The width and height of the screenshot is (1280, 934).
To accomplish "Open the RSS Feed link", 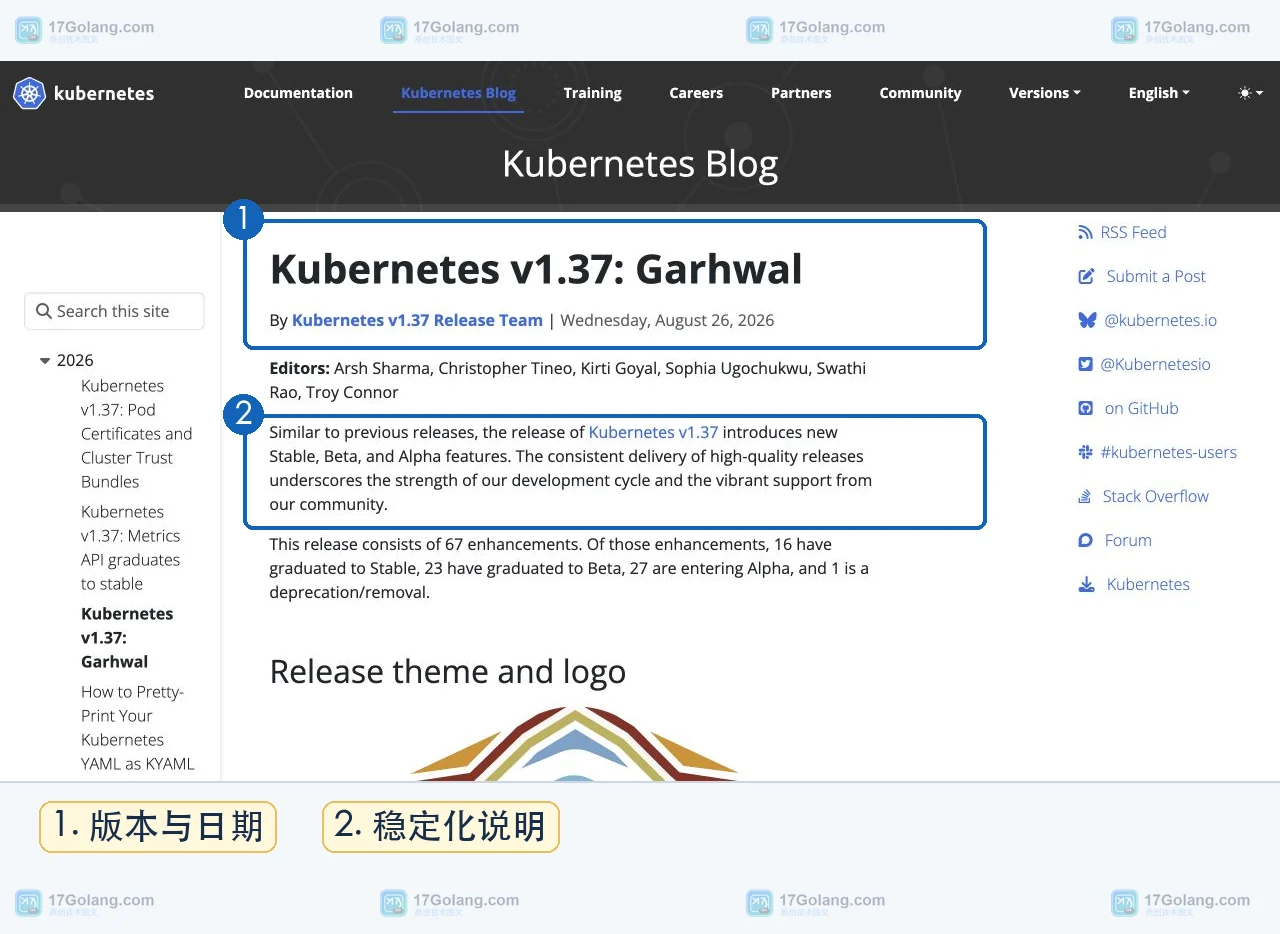I will pos(1133,232).
